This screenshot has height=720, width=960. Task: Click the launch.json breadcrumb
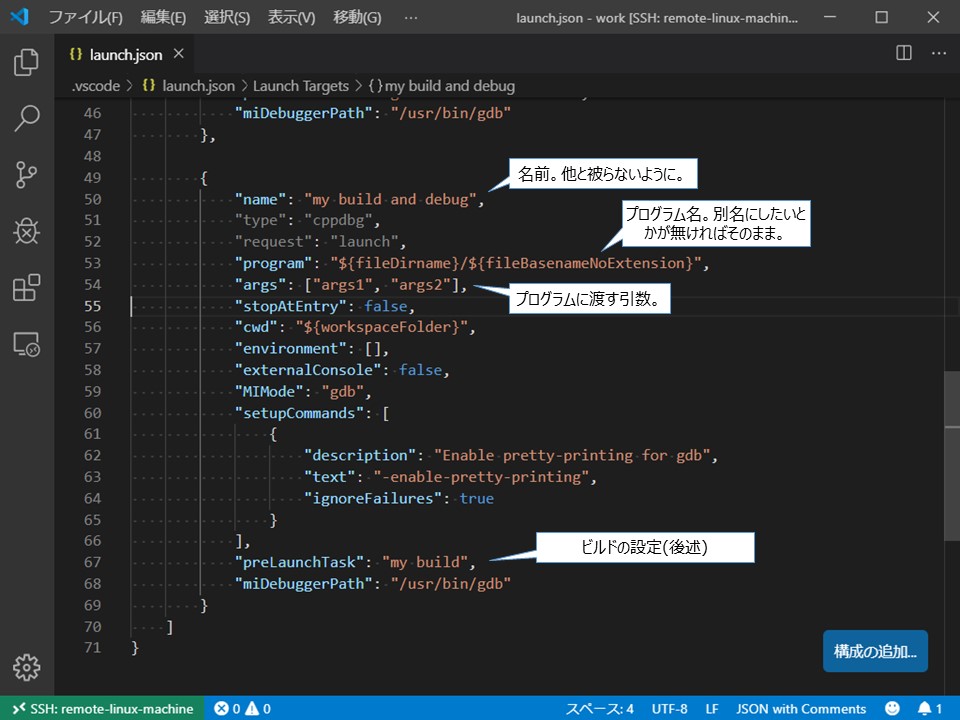189,86
